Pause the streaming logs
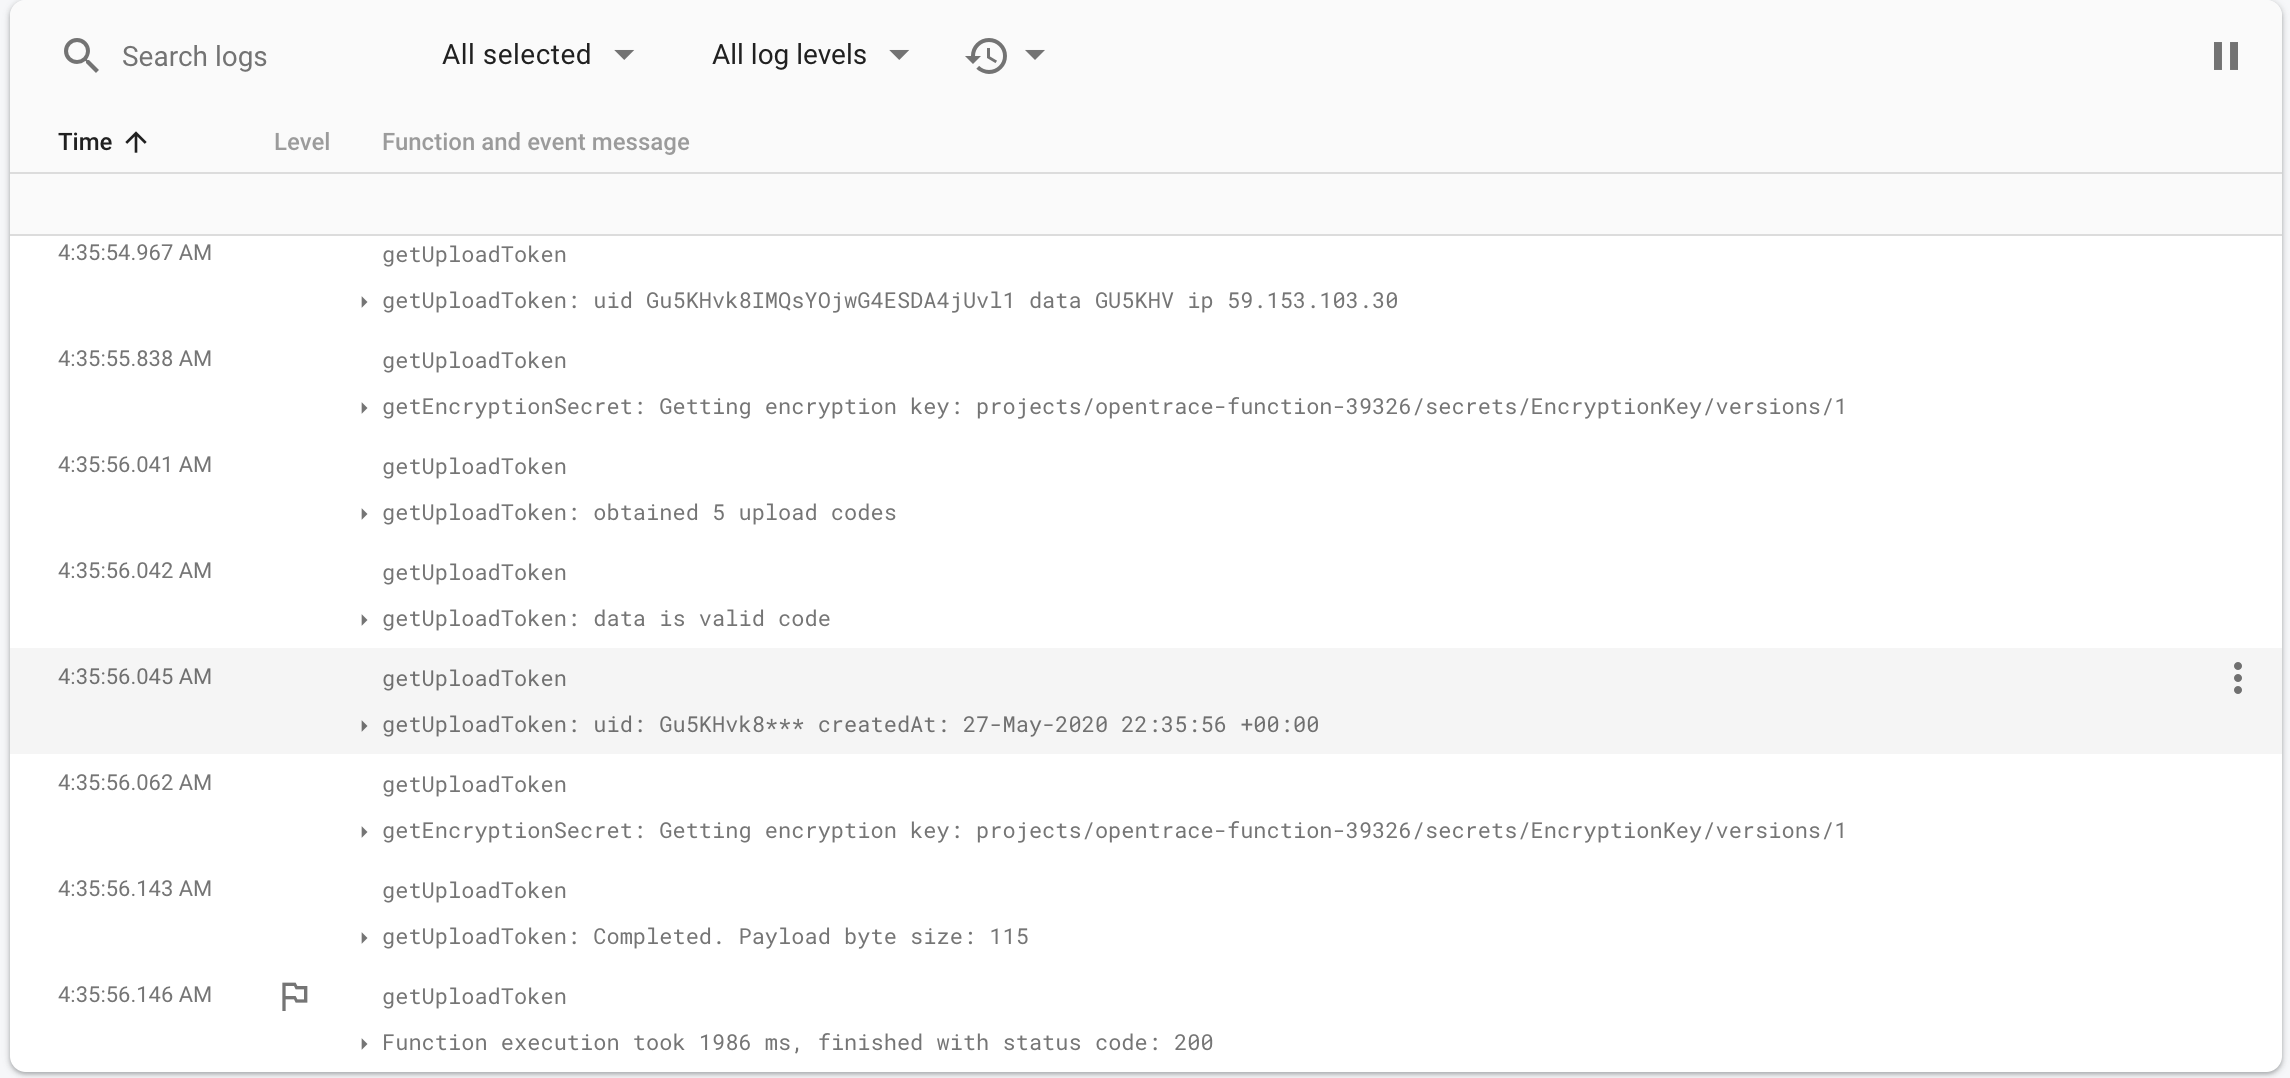The height and width of the screenshot is (1078, 2290). [2225, 55]
